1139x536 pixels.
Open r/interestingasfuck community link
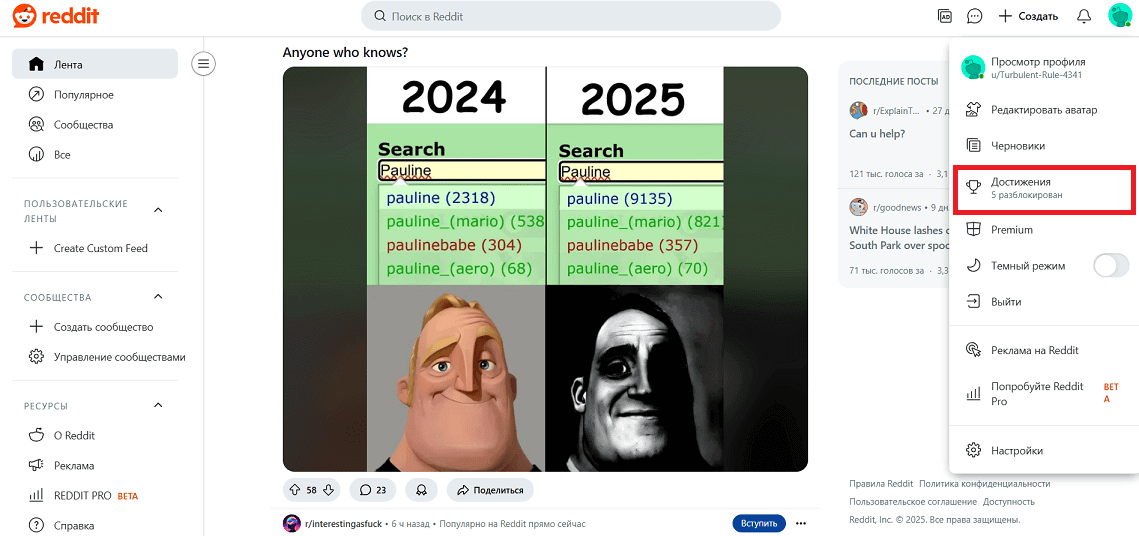pyautogui.click(x=345, y=523)
